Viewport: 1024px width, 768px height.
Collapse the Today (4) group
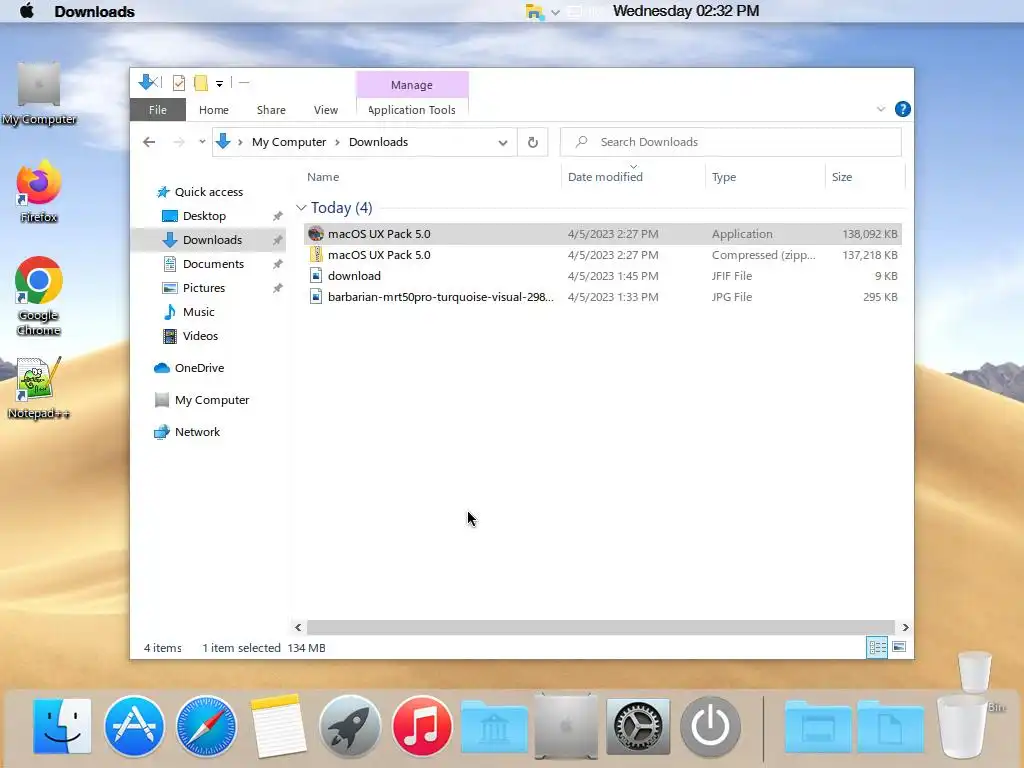tap(301, 208)
